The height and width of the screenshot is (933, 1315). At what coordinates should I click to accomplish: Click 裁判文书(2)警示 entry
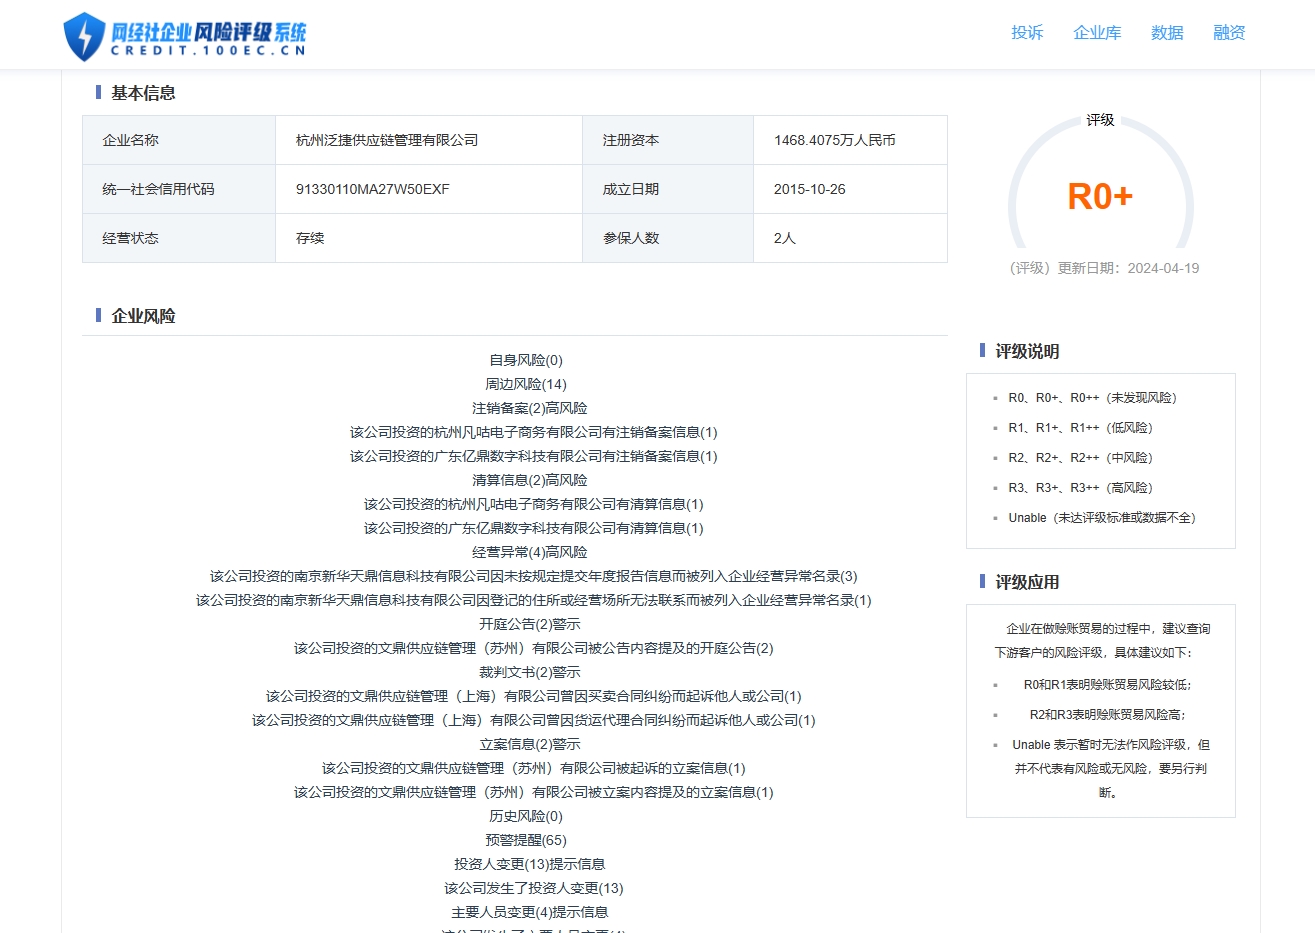(x=530, y=672)
